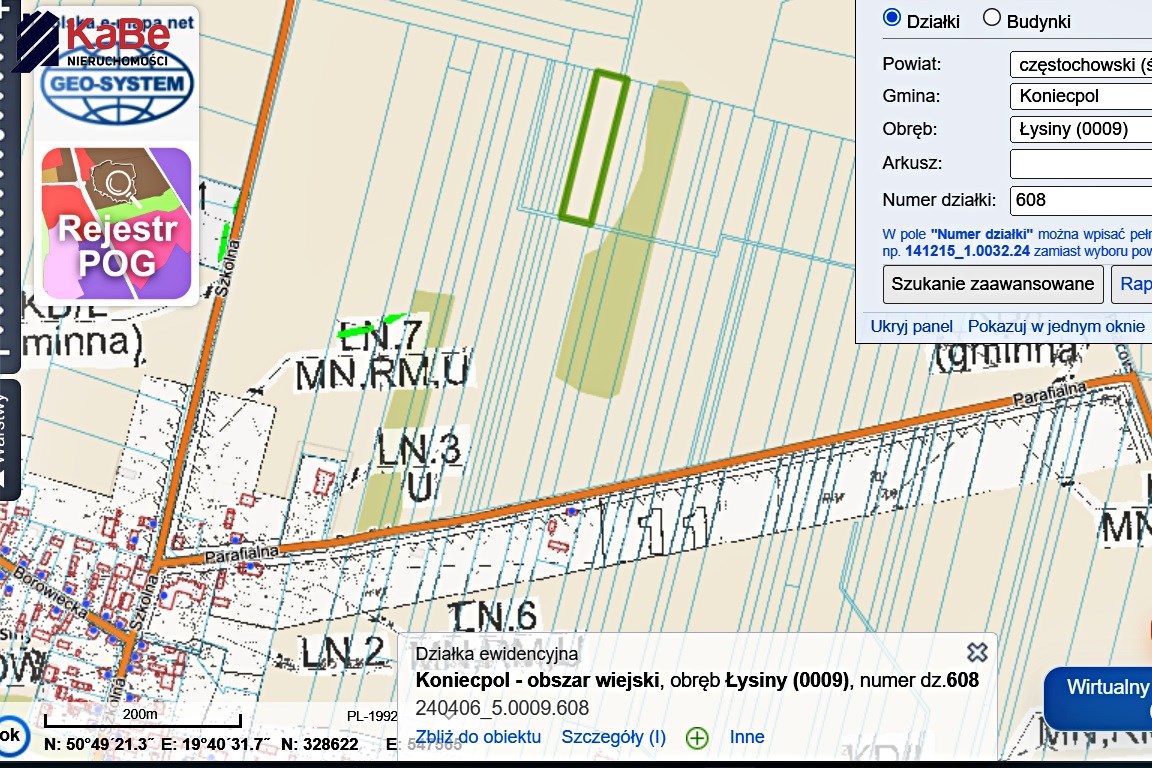Click the Numer działki field with 608
This screenshot has width=1152, height=768.
coord(1080,200)
